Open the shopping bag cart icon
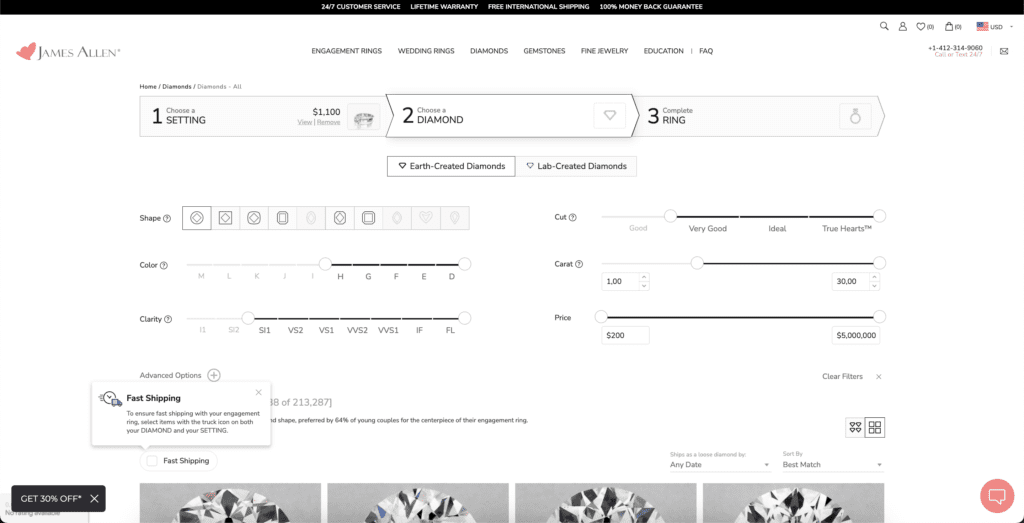This screenshot has width=1024, height=523. click(x=949, y=27)
